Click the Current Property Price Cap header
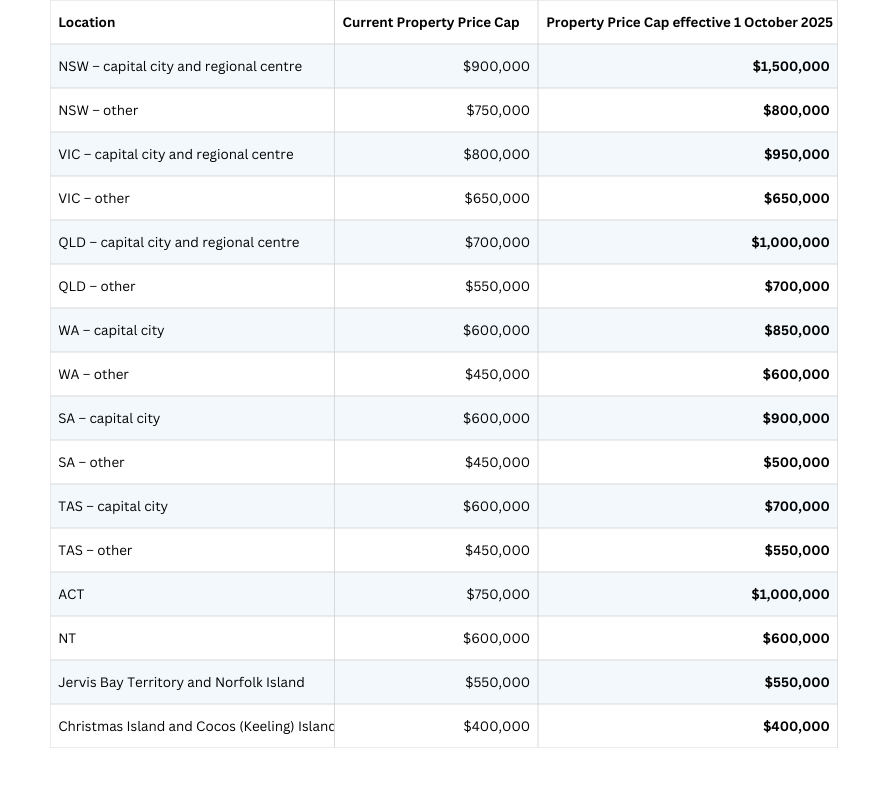 (x=431, y=22)
